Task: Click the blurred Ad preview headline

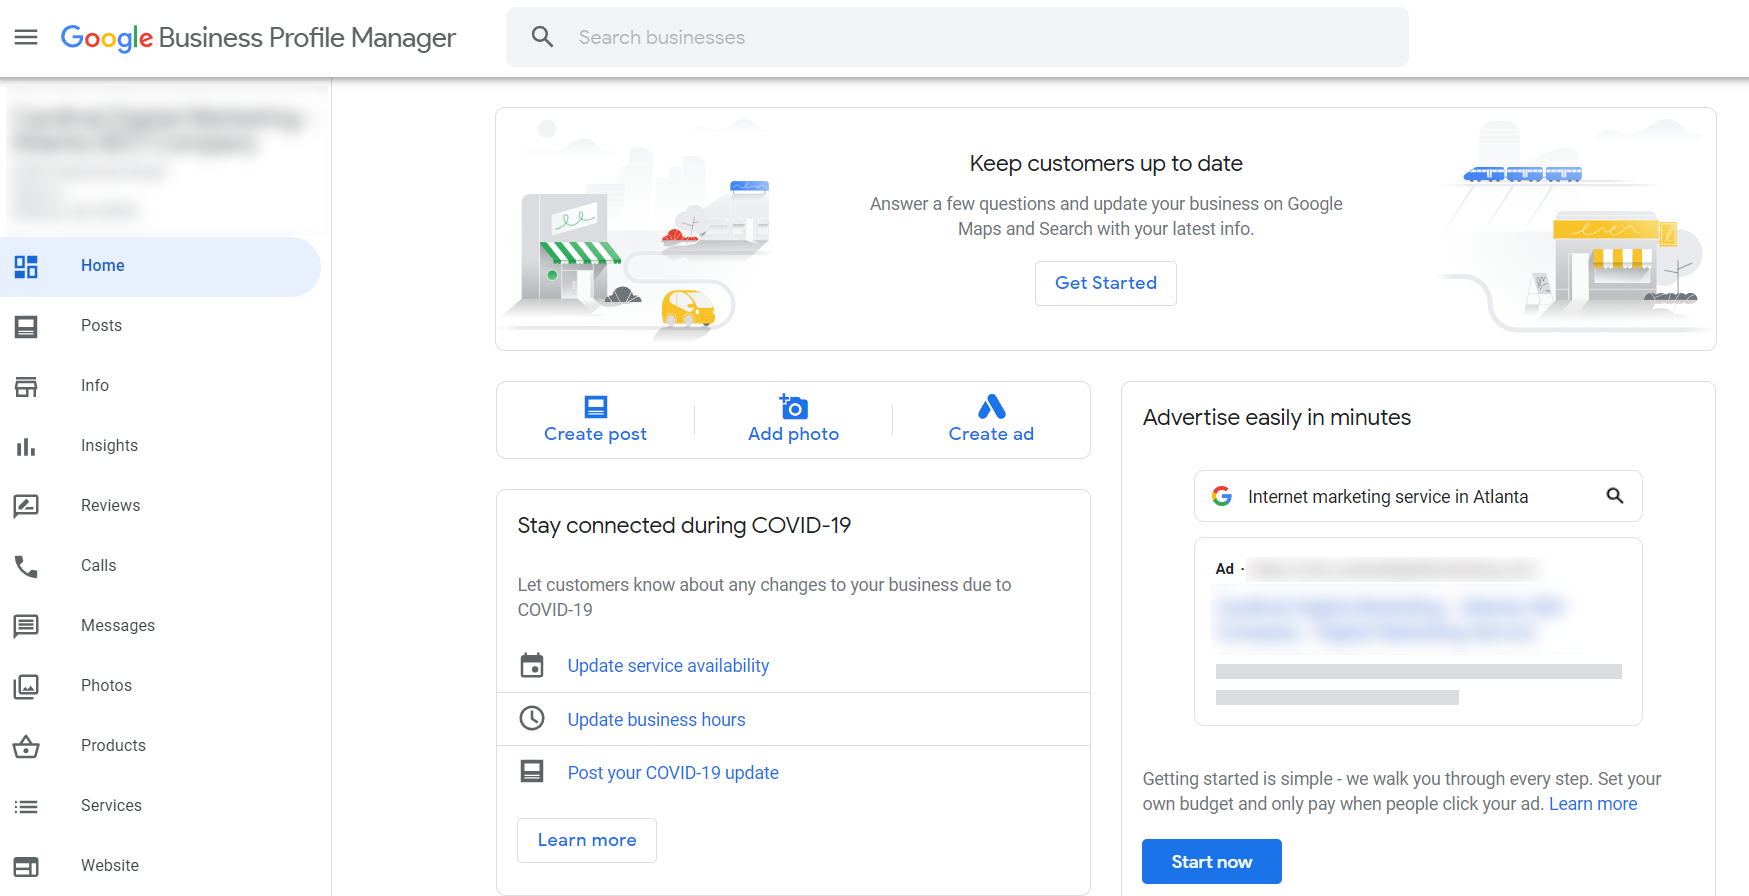Action: (1392, 619)
